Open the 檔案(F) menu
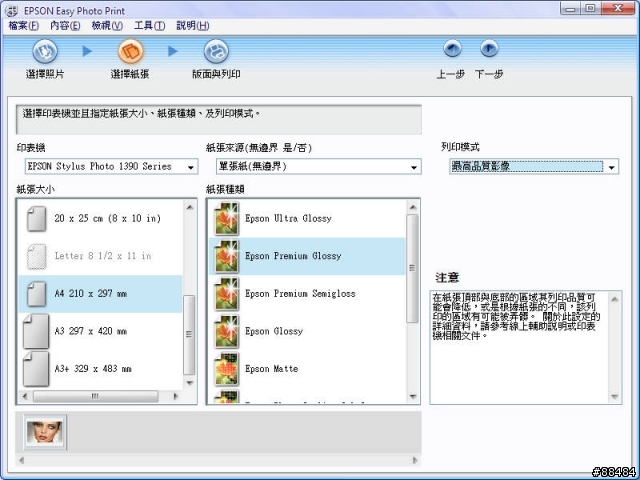 24,26
